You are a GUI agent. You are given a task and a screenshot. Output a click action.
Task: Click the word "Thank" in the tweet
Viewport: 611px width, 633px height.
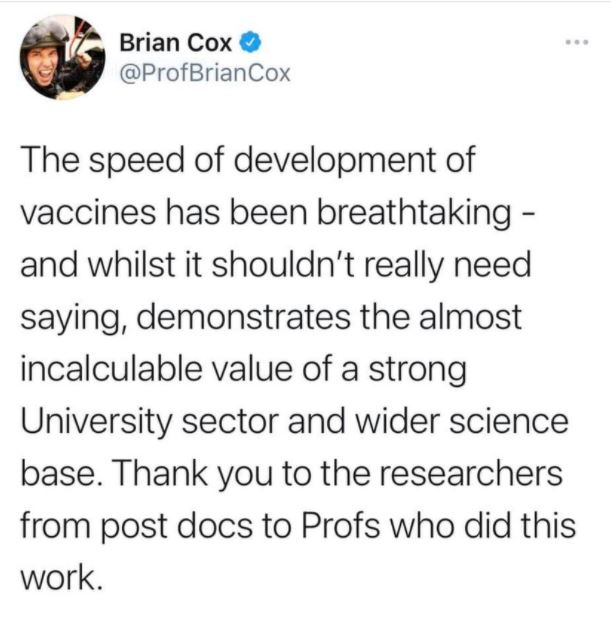click(x=162, y=473)
